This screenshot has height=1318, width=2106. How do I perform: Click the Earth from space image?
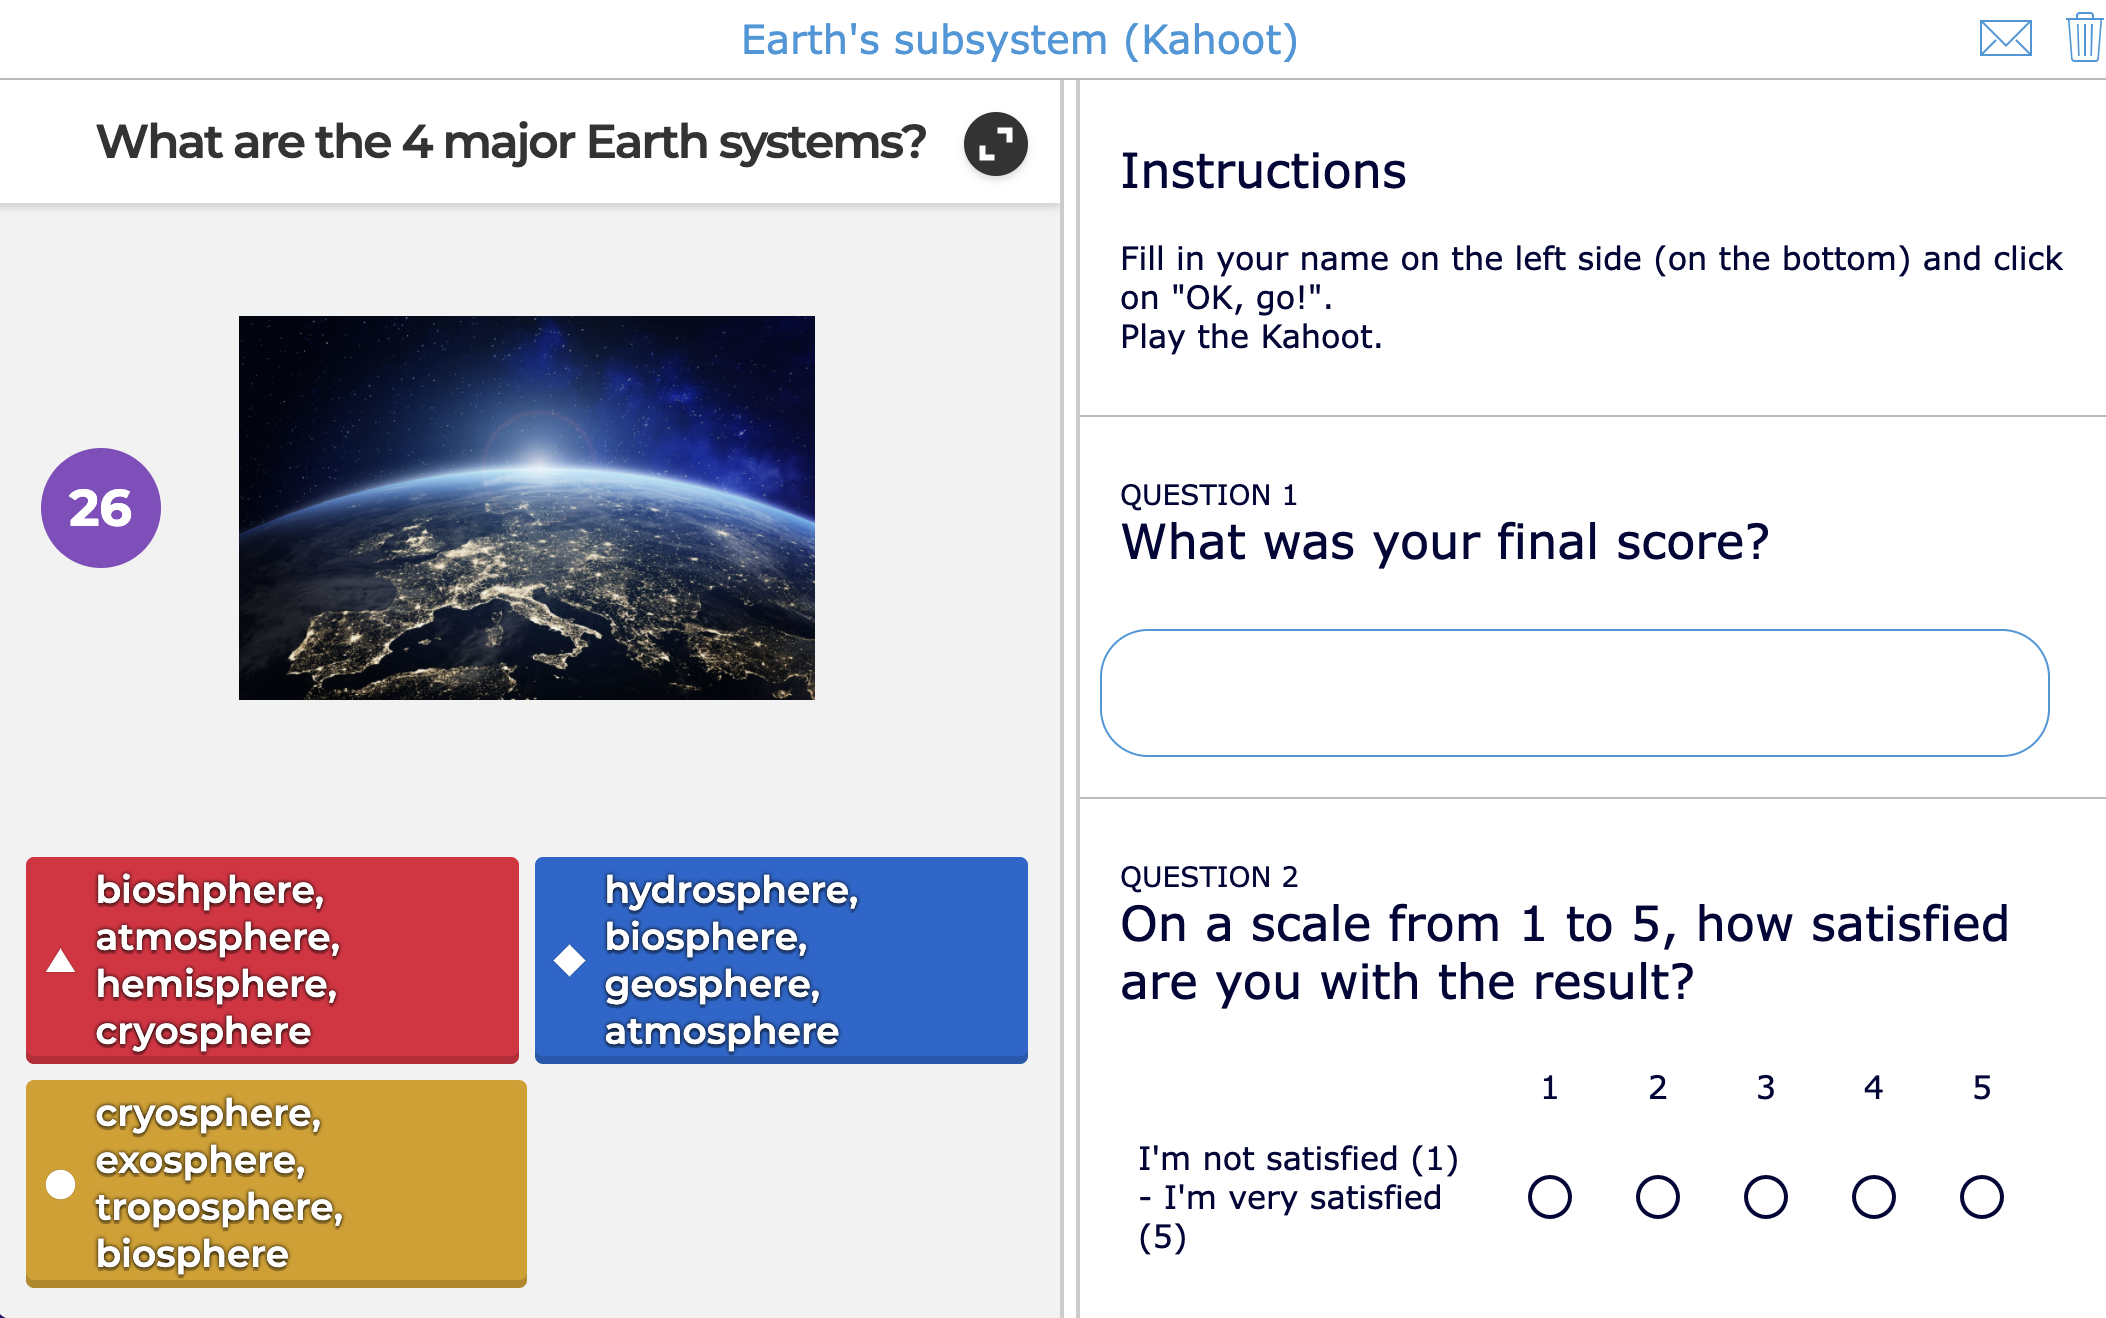527,505
